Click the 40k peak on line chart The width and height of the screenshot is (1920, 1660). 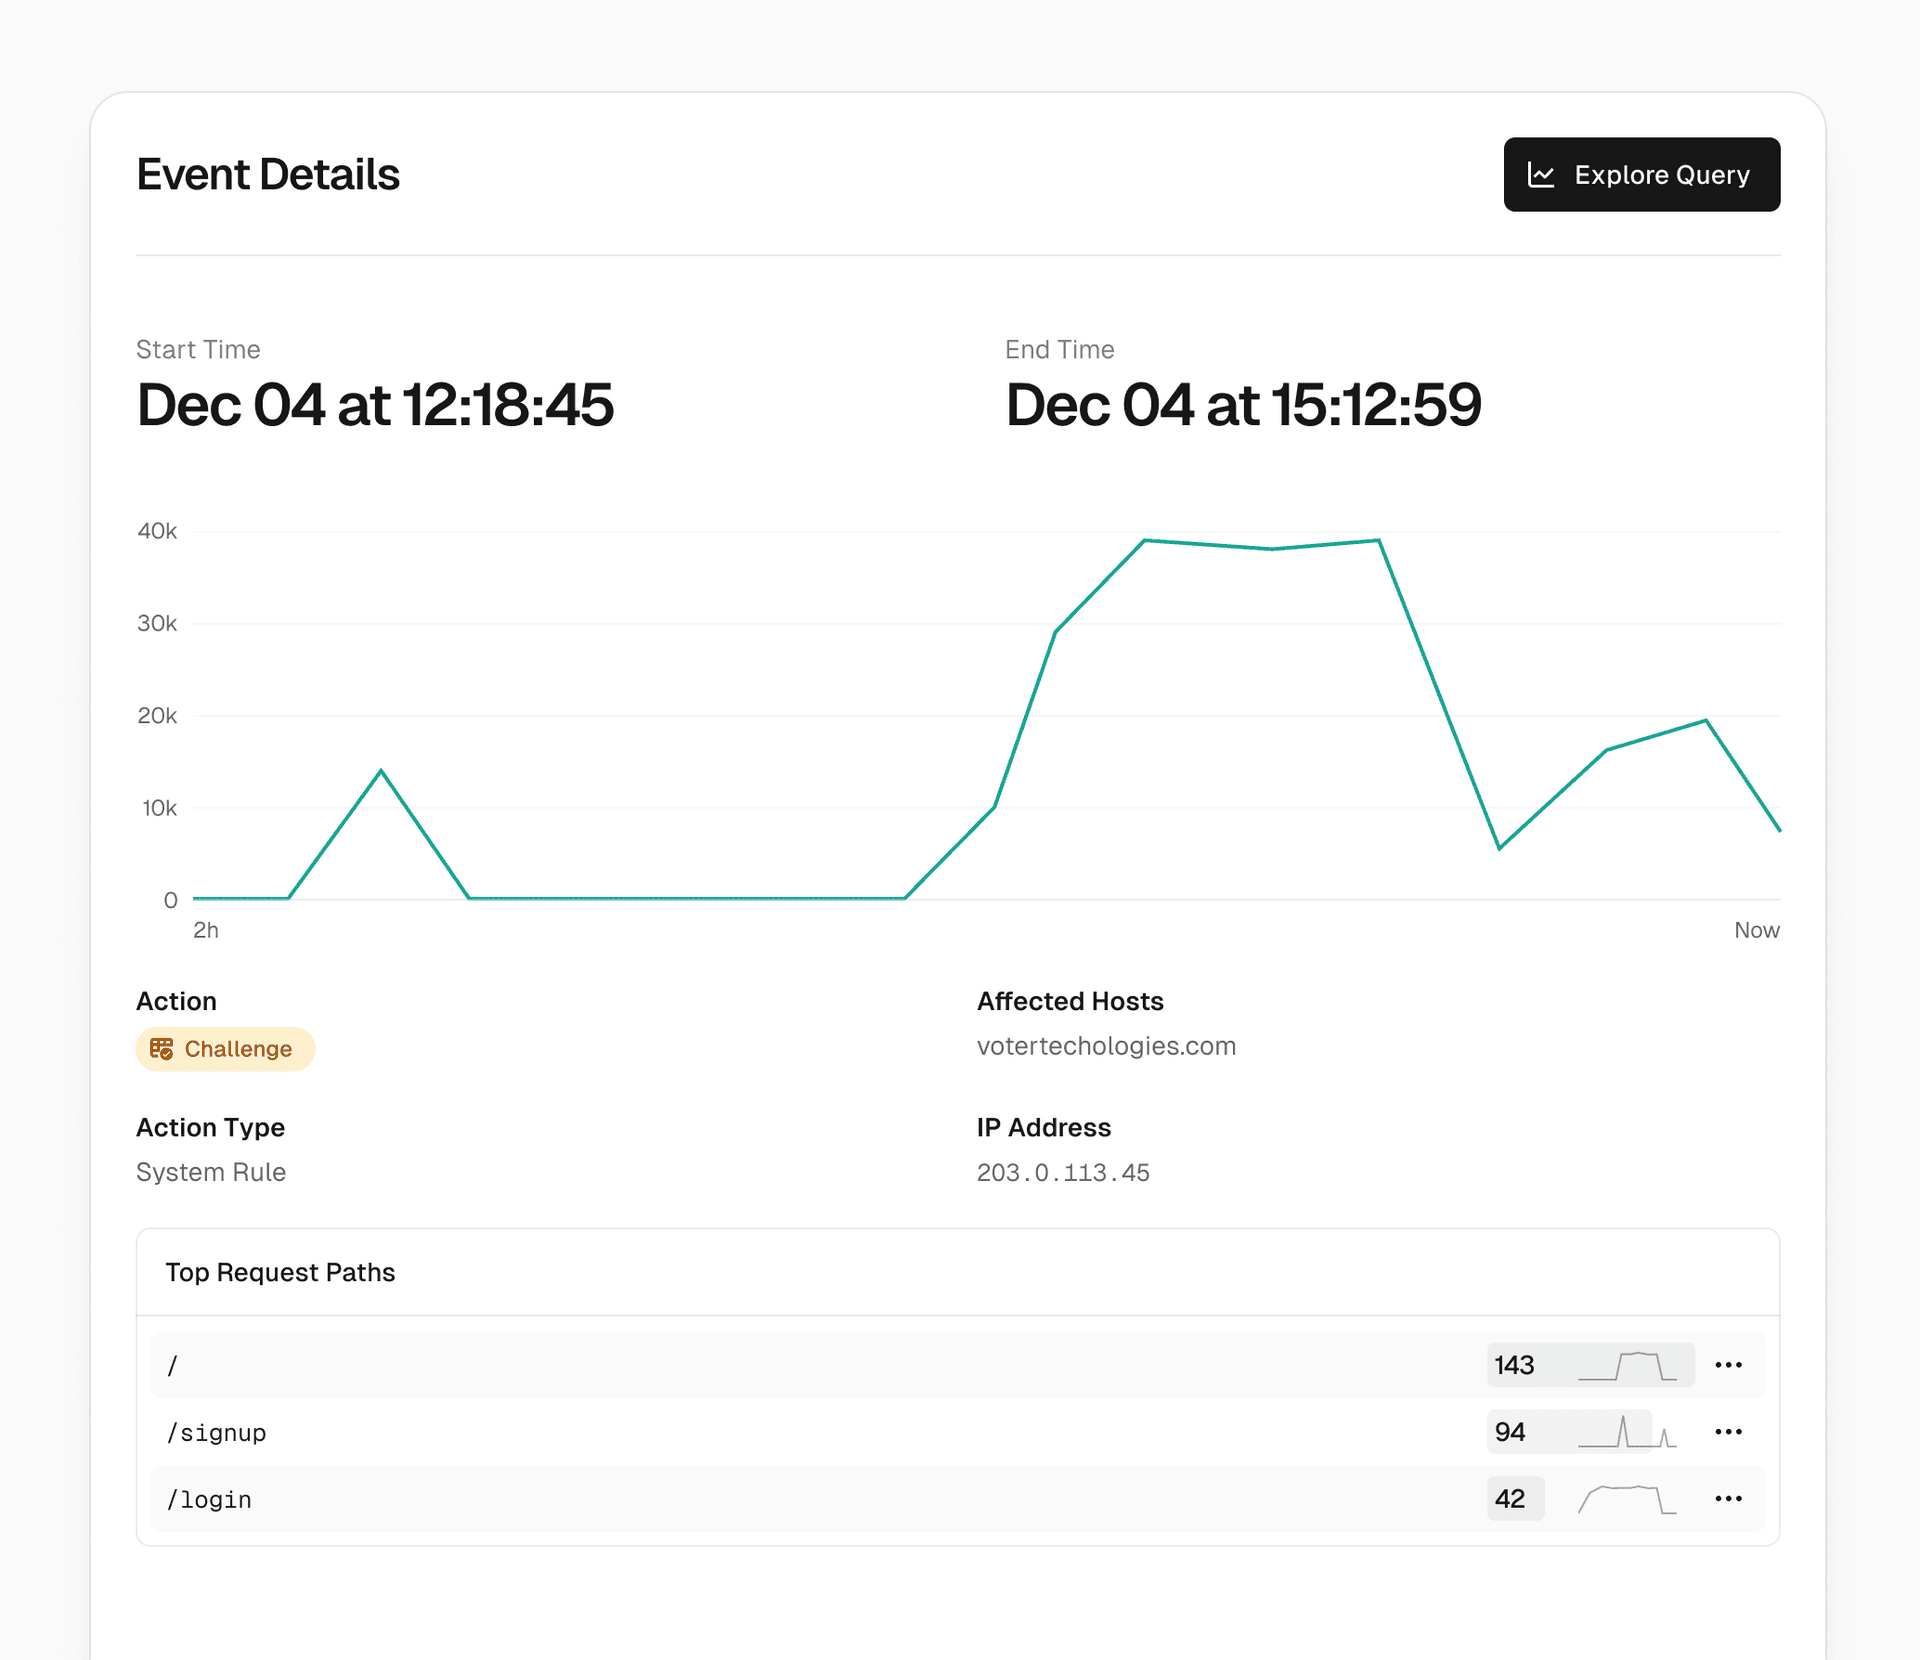[1146, 541]
